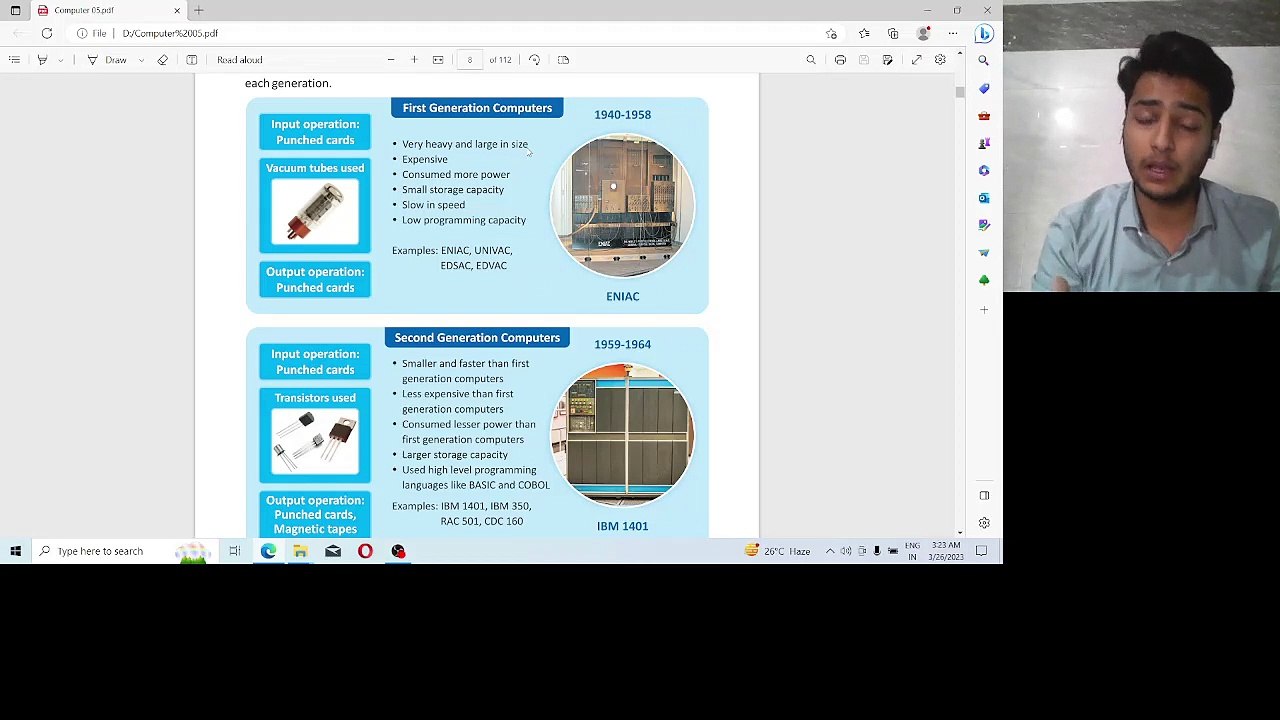Open the green tree icon in sidebar
The height and width of the screenshot is (720, 1280).
pyautogui.click(x=984, y=280)
